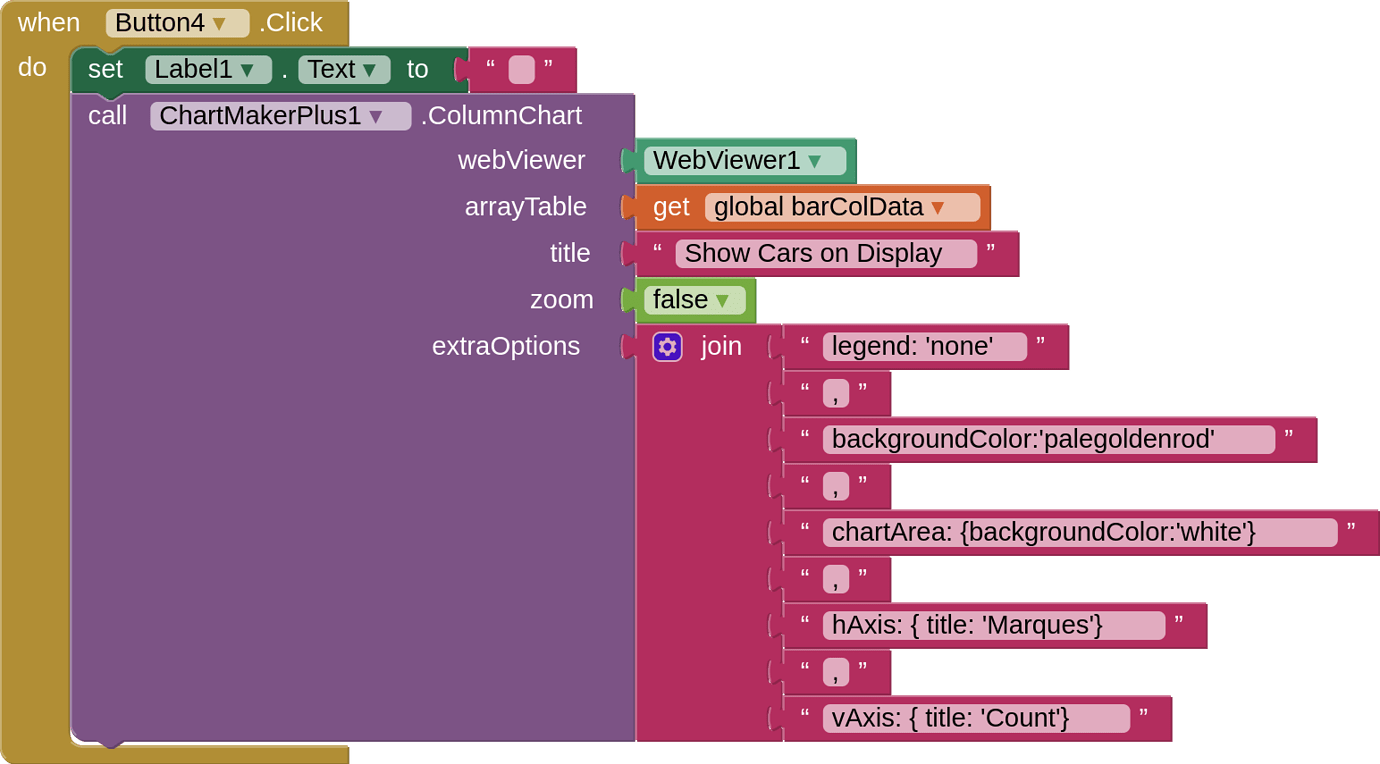1380x764 pixels.
Task: Click the zoom parameter label
Action: click(x=562, y=300)
